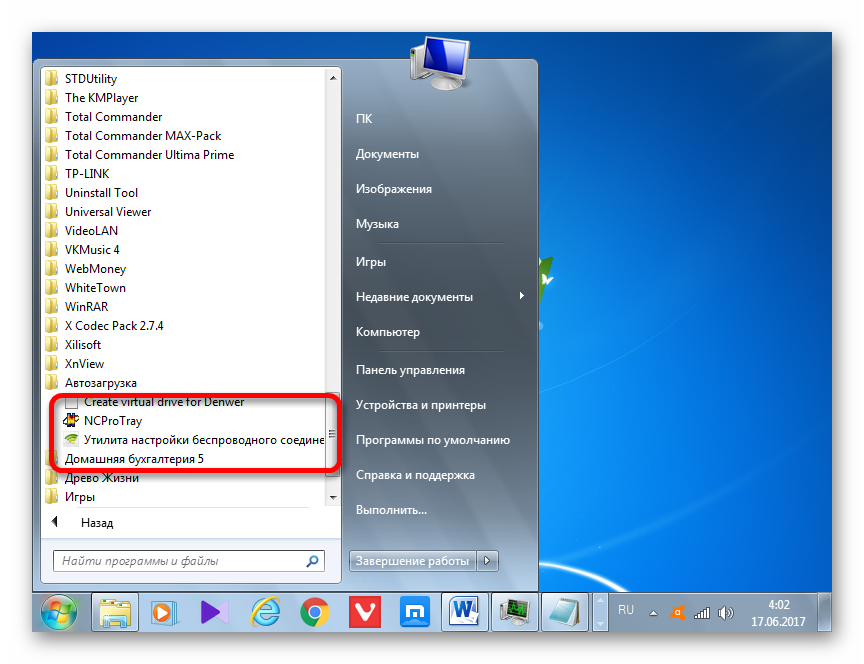864x664 pixels.
Task: Open the WebMoney folder
Action: pyautogui.click(x=86, y=269)
